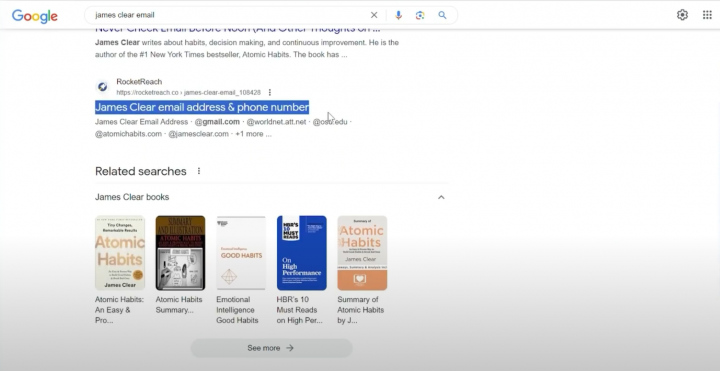This screenshot has height=371, width=720.
Task: Click the Google logo
Action: (x=35, y=16)
